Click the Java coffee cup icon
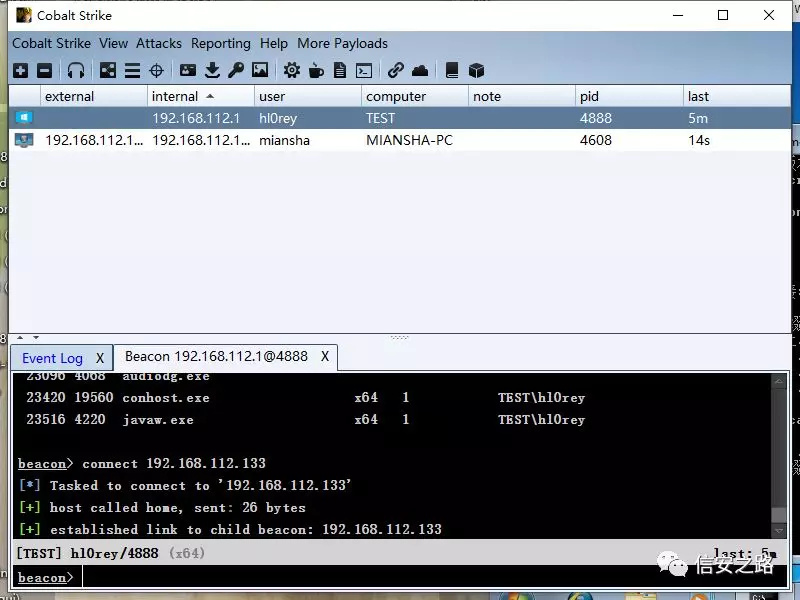The image size is (800, 600). point(316,70)
